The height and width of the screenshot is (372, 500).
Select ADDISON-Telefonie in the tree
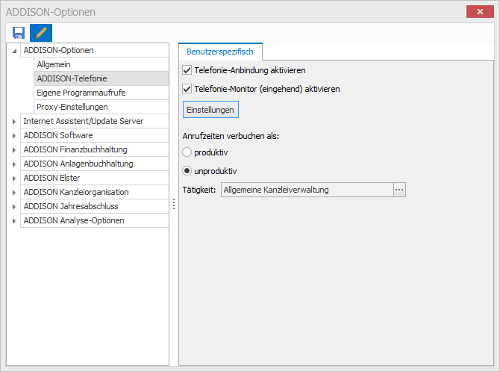tap(101, 79)
